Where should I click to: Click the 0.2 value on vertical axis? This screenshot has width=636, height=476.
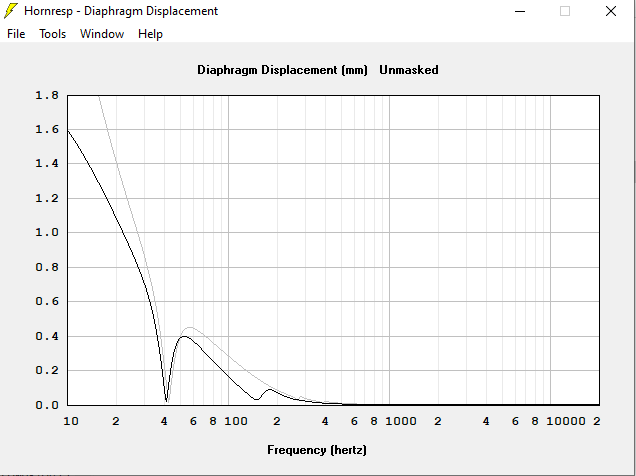click(47, 370)
